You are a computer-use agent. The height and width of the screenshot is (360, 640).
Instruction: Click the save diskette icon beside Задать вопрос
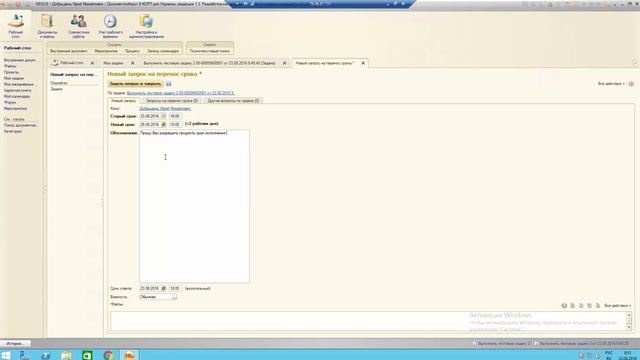pyautogui.click(x=169, y=84)
